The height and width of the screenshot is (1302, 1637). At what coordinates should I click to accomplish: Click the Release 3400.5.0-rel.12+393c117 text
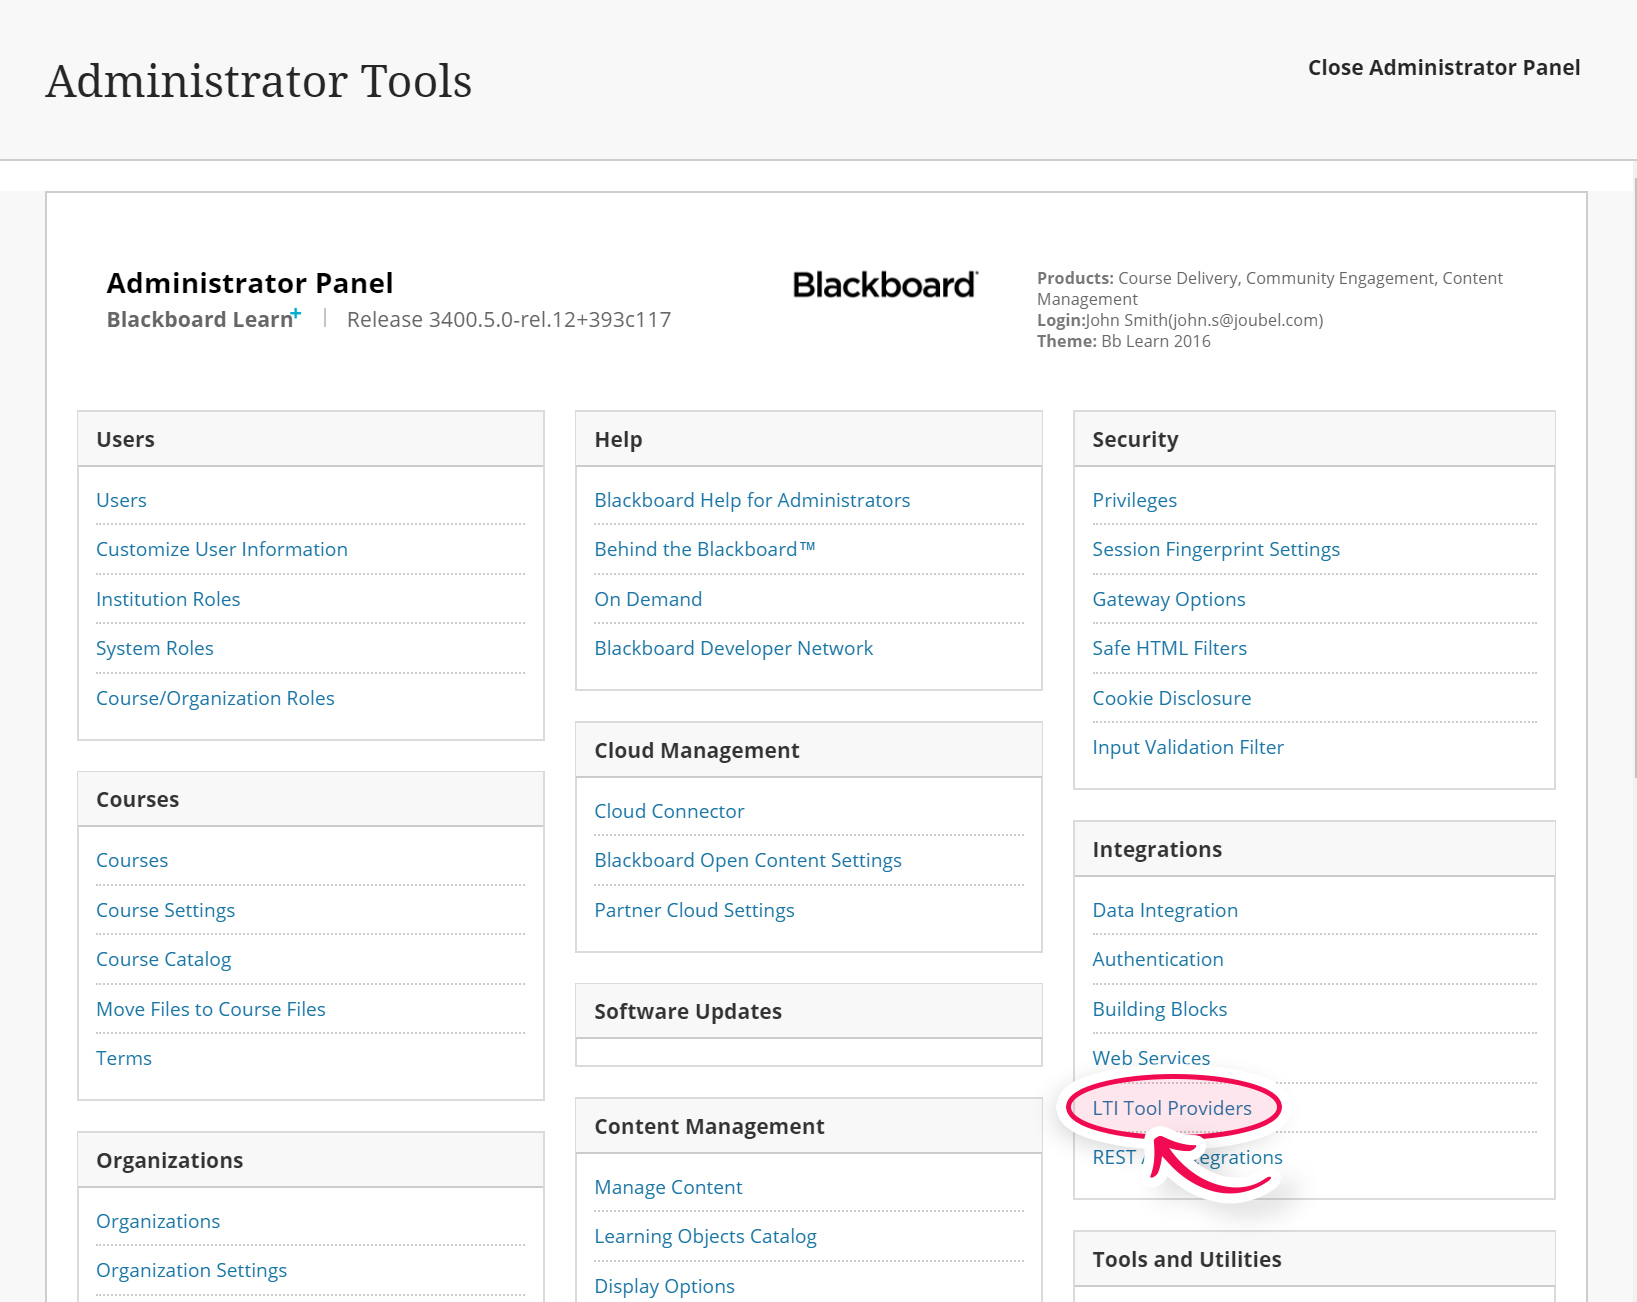(x=509, y=320)
